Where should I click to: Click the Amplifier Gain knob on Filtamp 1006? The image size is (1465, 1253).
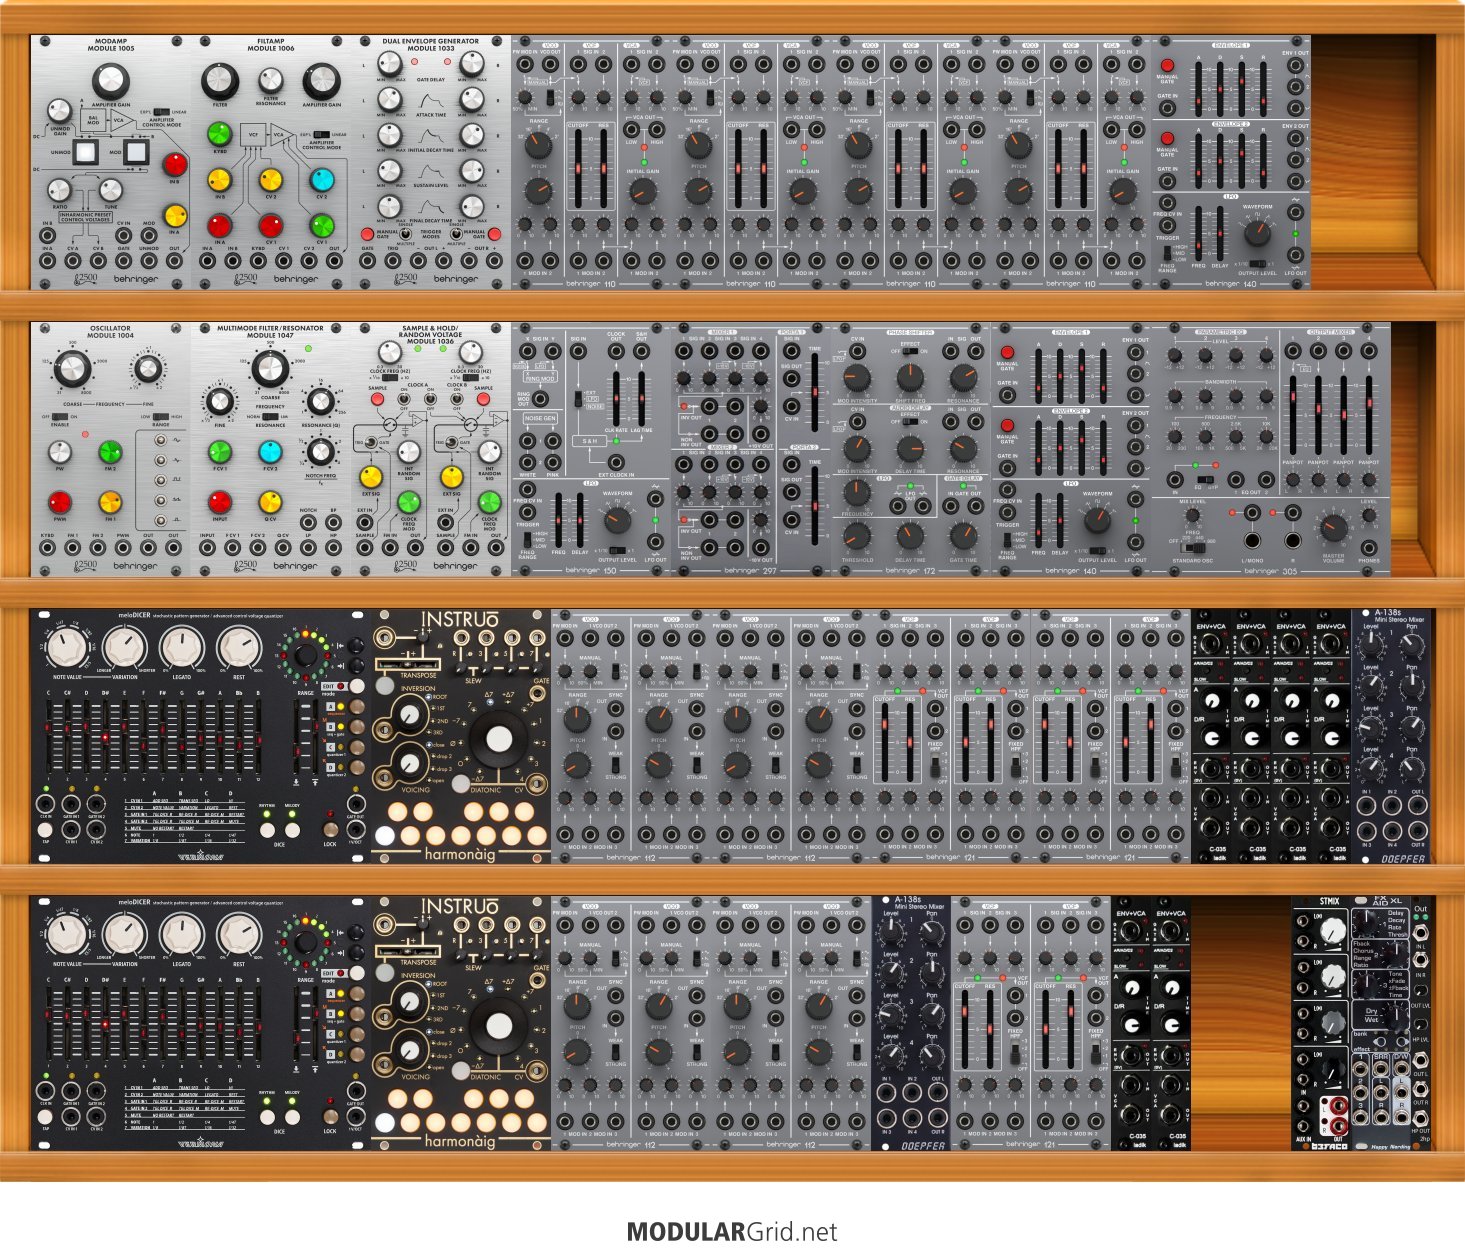(x=321, y=81)
